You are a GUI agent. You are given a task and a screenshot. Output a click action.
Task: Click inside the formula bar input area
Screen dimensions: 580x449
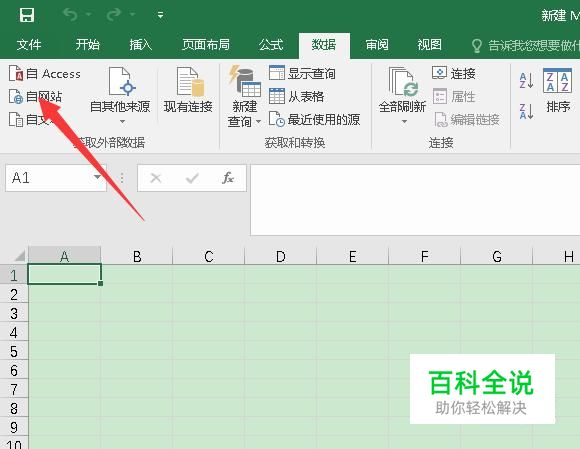click(415, 200)
